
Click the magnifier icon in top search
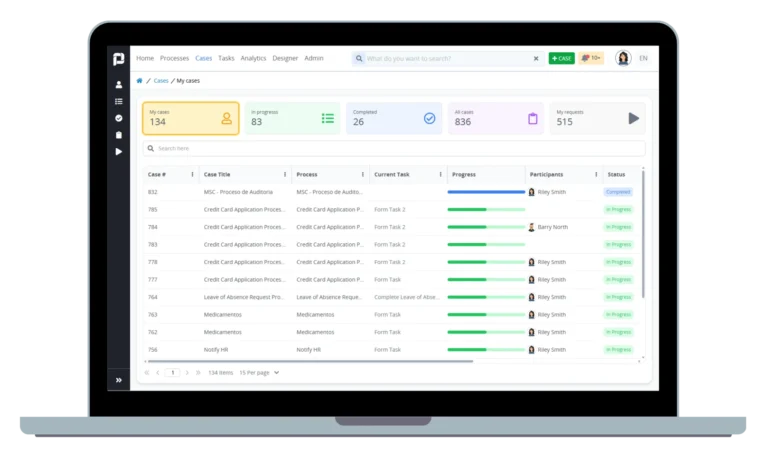(x=359, y=58)
